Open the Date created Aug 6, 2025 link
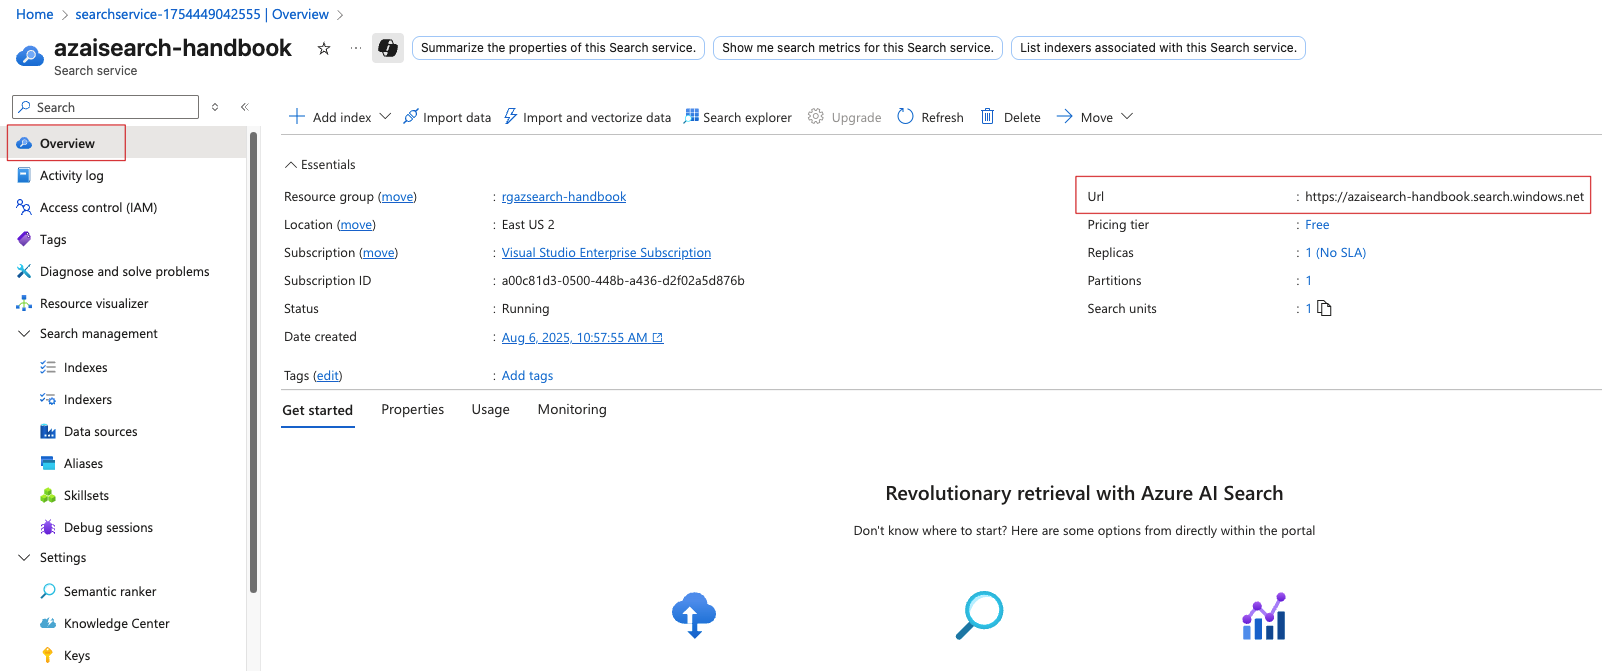The image size is (1602, 671). (x=582, y=337)
